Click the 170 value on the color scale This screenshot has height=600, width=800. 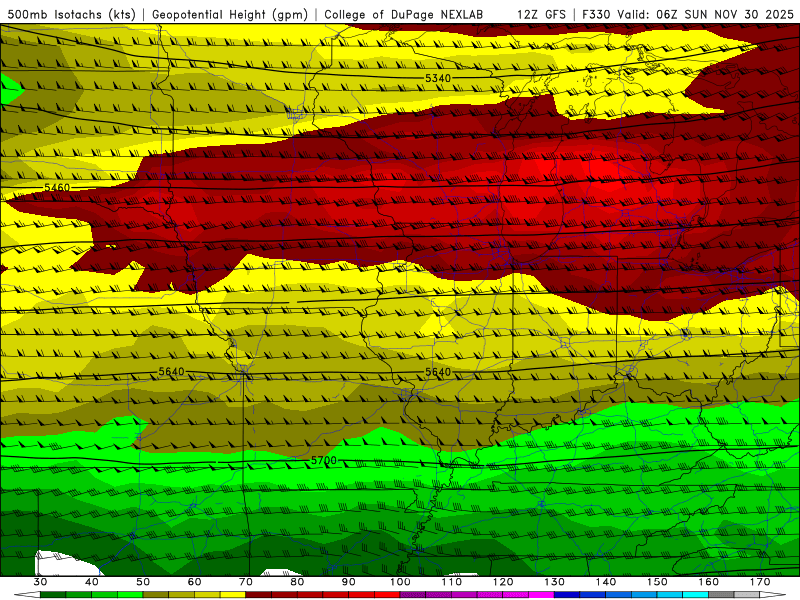(x=760, y=582)
